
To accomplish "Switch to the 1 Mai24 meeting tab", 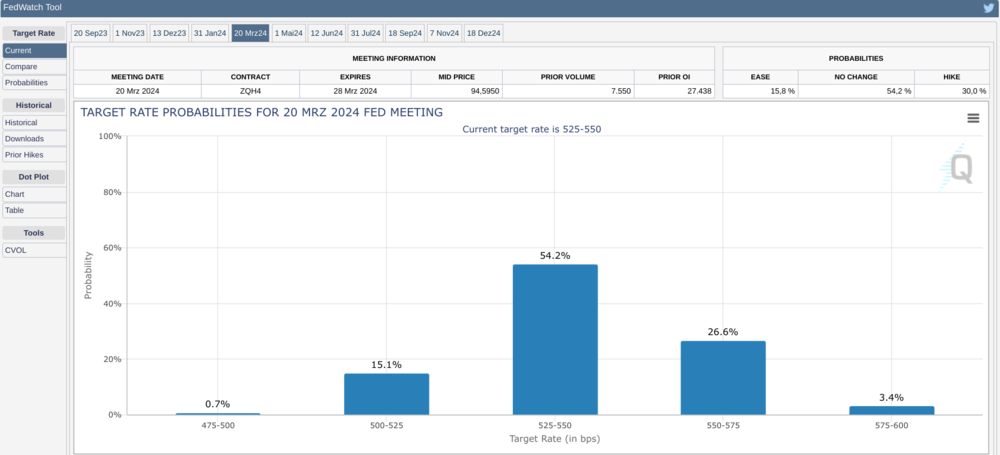I will (x=288, y=33).
